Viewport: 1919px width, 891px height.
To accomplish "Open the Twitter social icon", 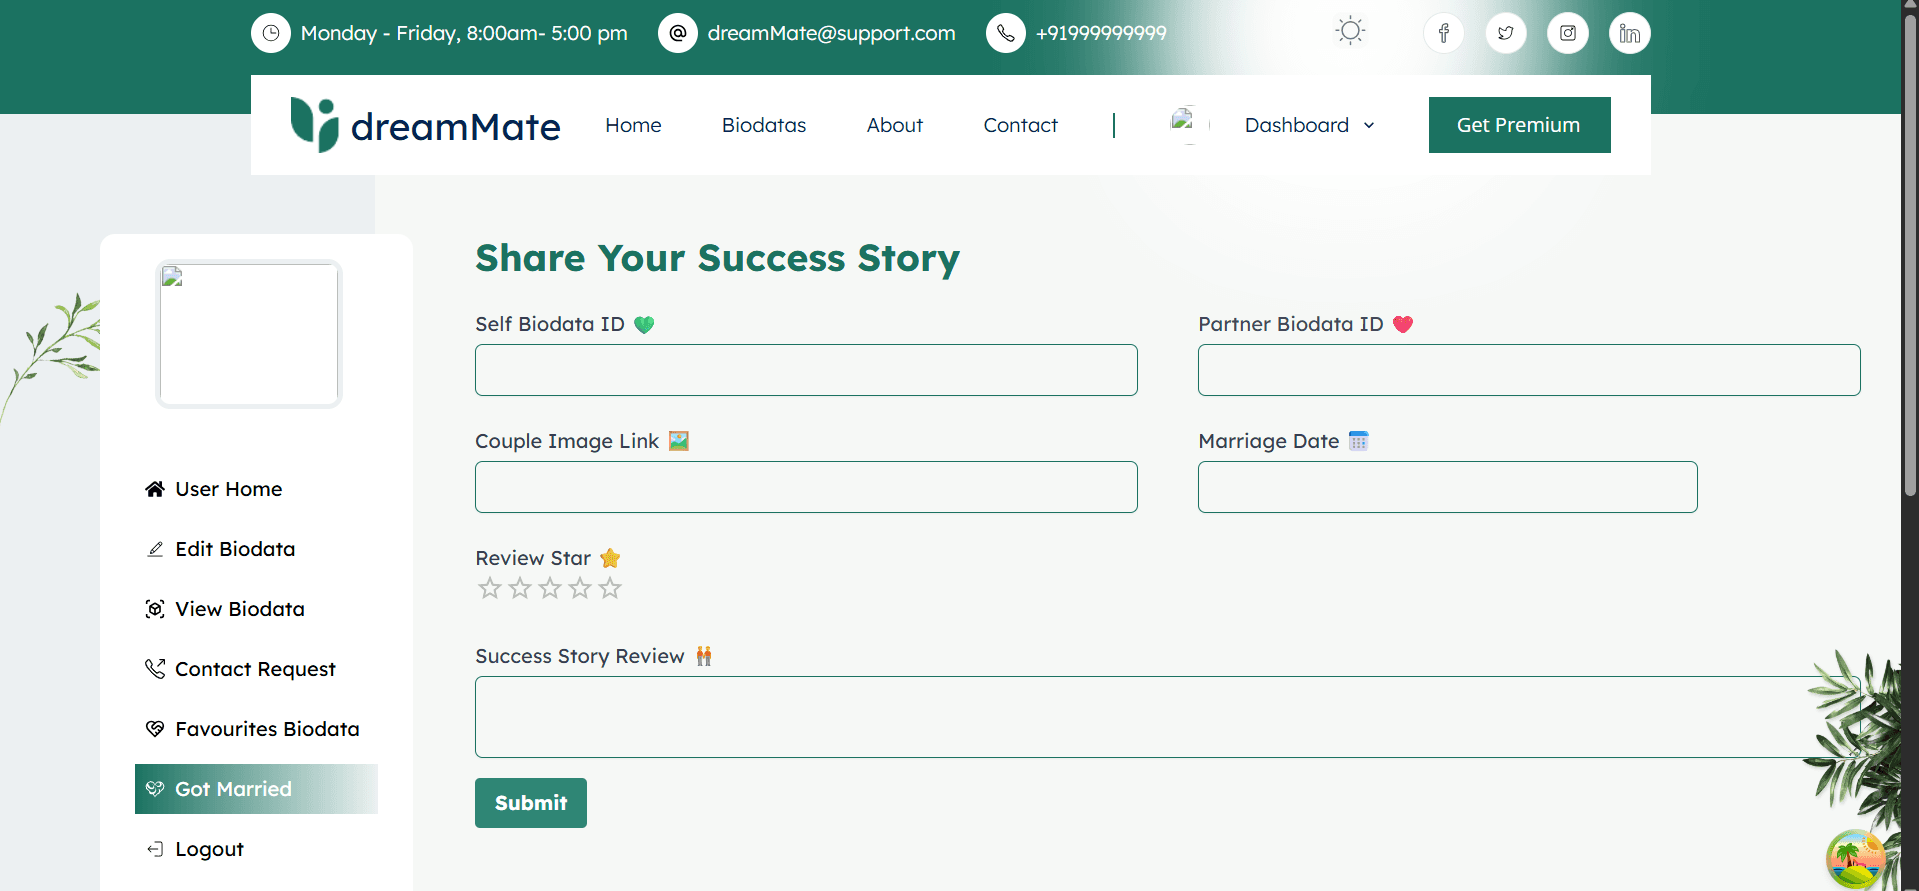I will [1506, 33].
